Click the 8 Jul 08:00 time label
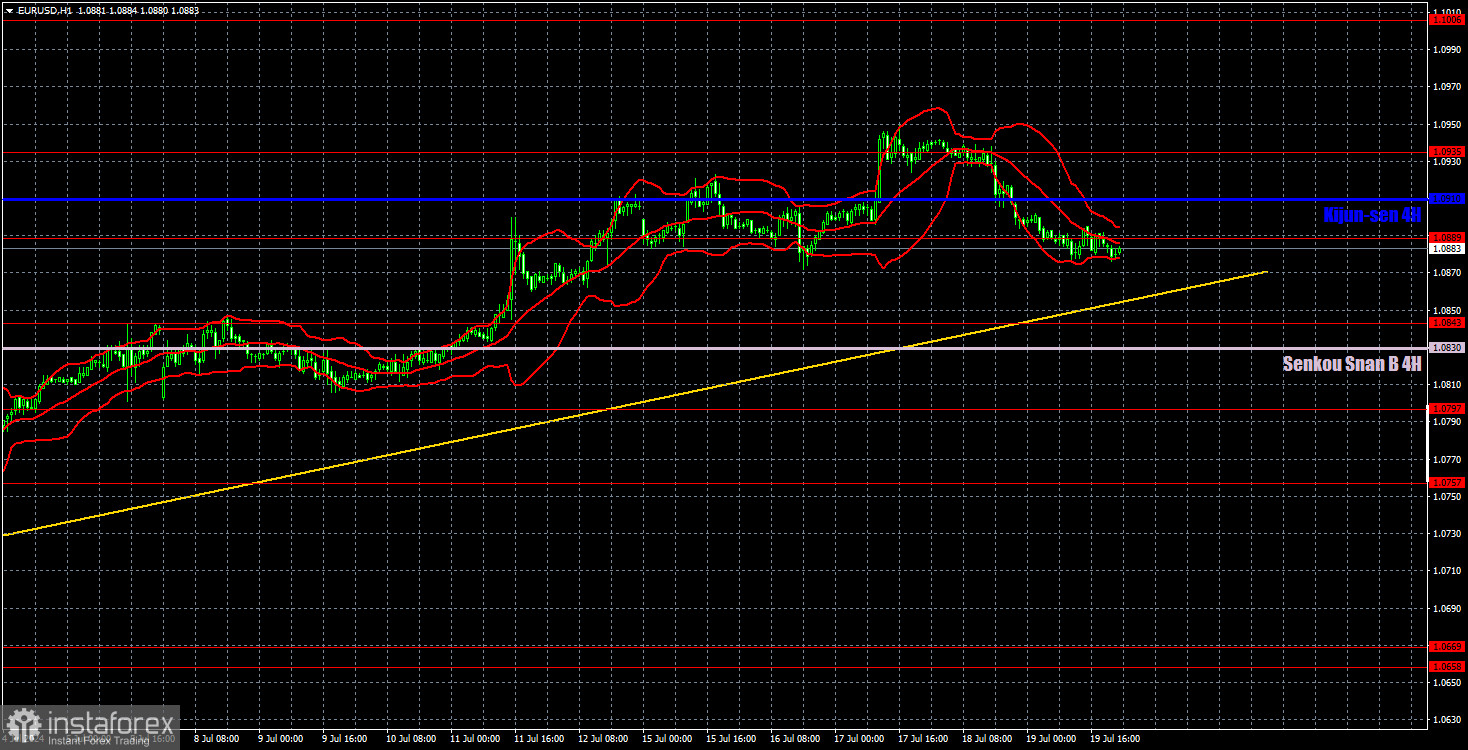Screen dimensions: 1468x750 (x=214, y=740)
